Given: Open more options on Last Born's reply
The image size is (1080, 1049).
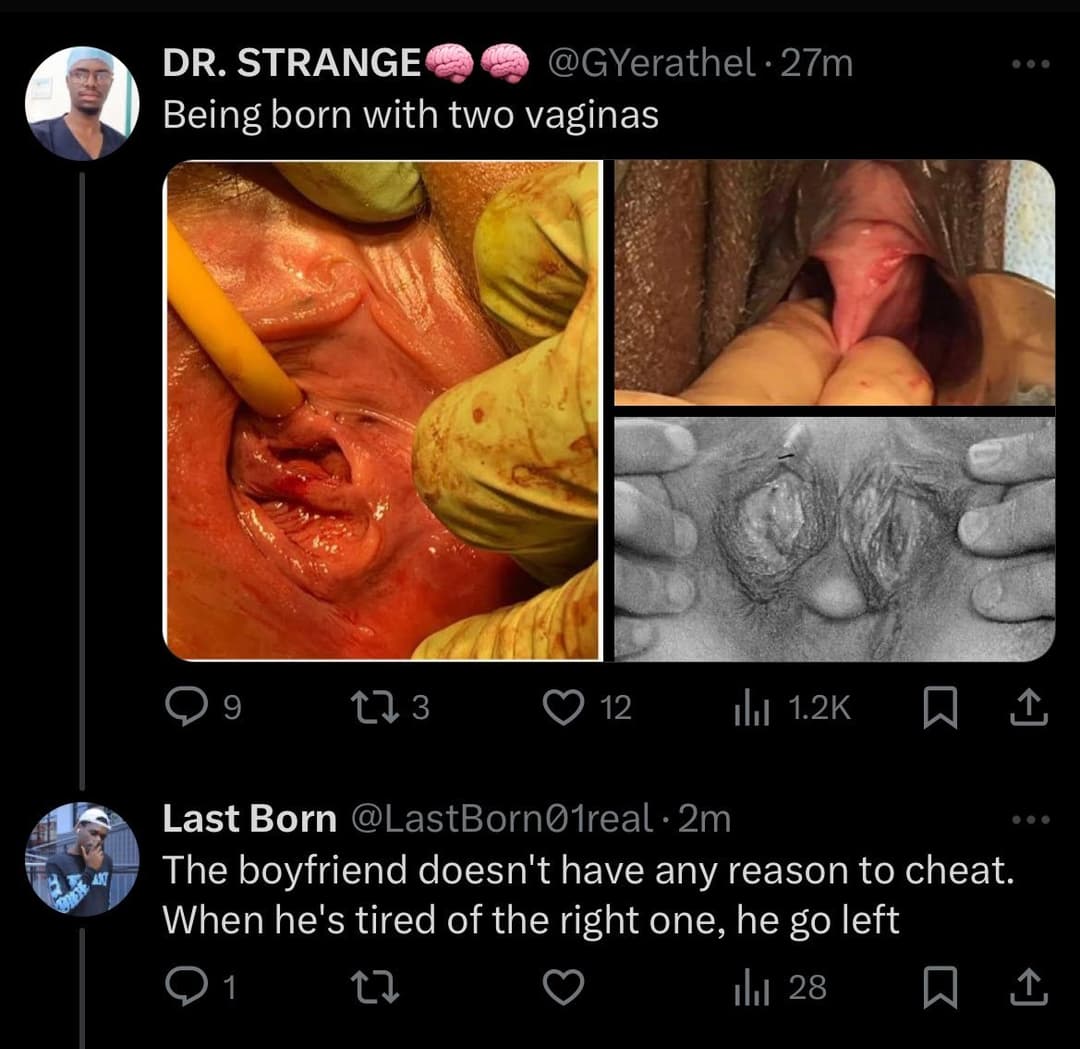Looking at the screenshot, I should coord(1030,820).
